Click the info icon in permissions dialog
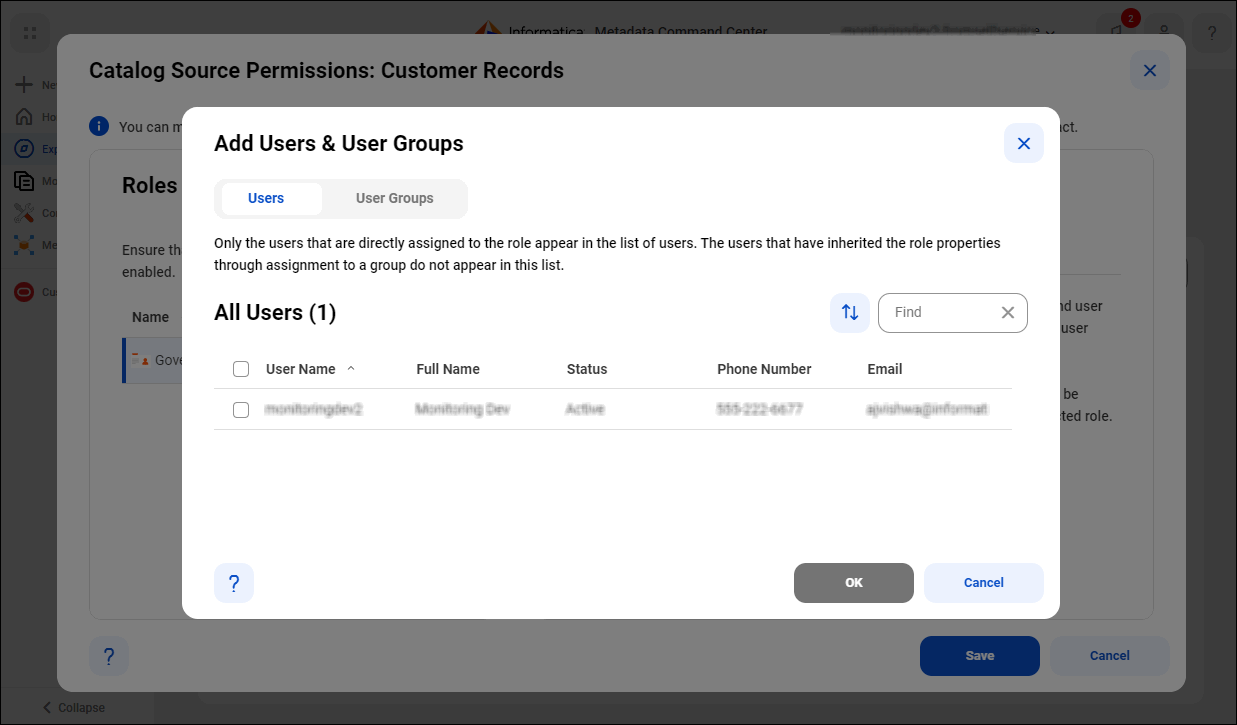Viewport: 1237px width, 725px height. click(x=99, y=126)
